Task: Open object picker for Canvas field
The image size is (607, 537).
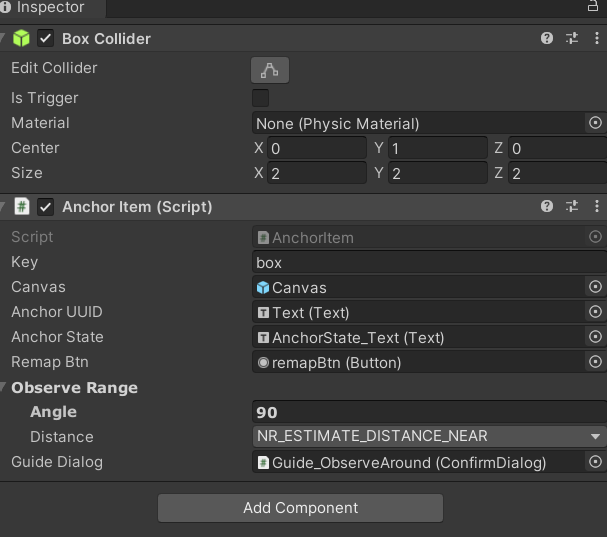Action: (595, 287)
